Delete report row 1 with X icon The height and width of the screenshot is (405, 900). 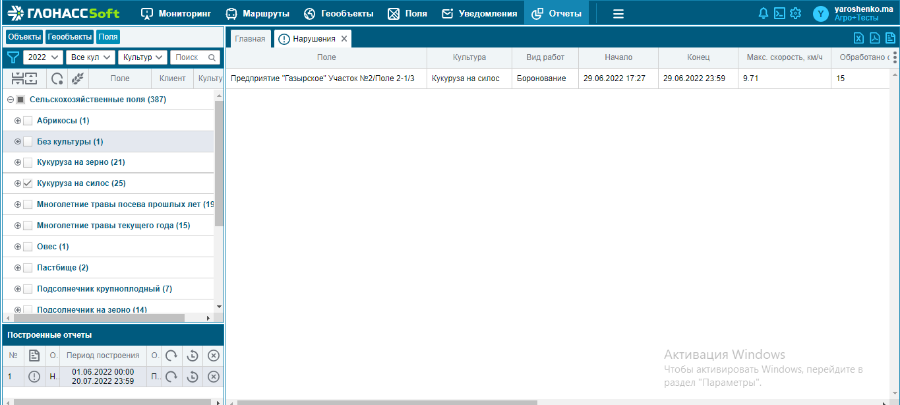[x=213, y=376]
